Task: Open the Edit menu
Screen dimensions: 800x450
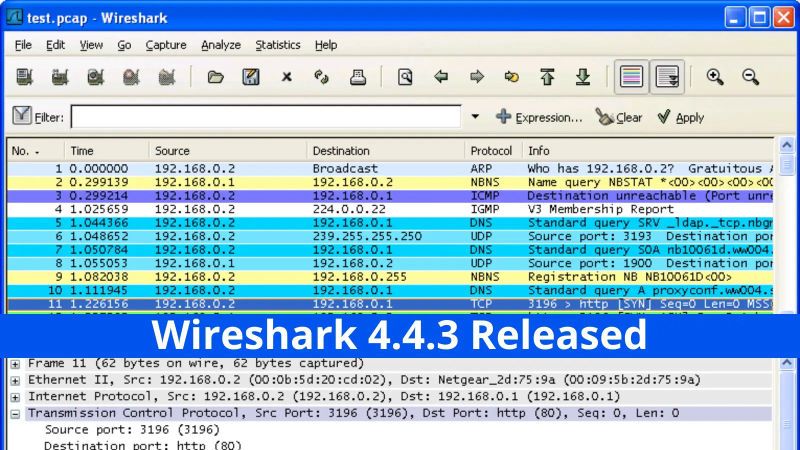Action: [x=55, y=45]
